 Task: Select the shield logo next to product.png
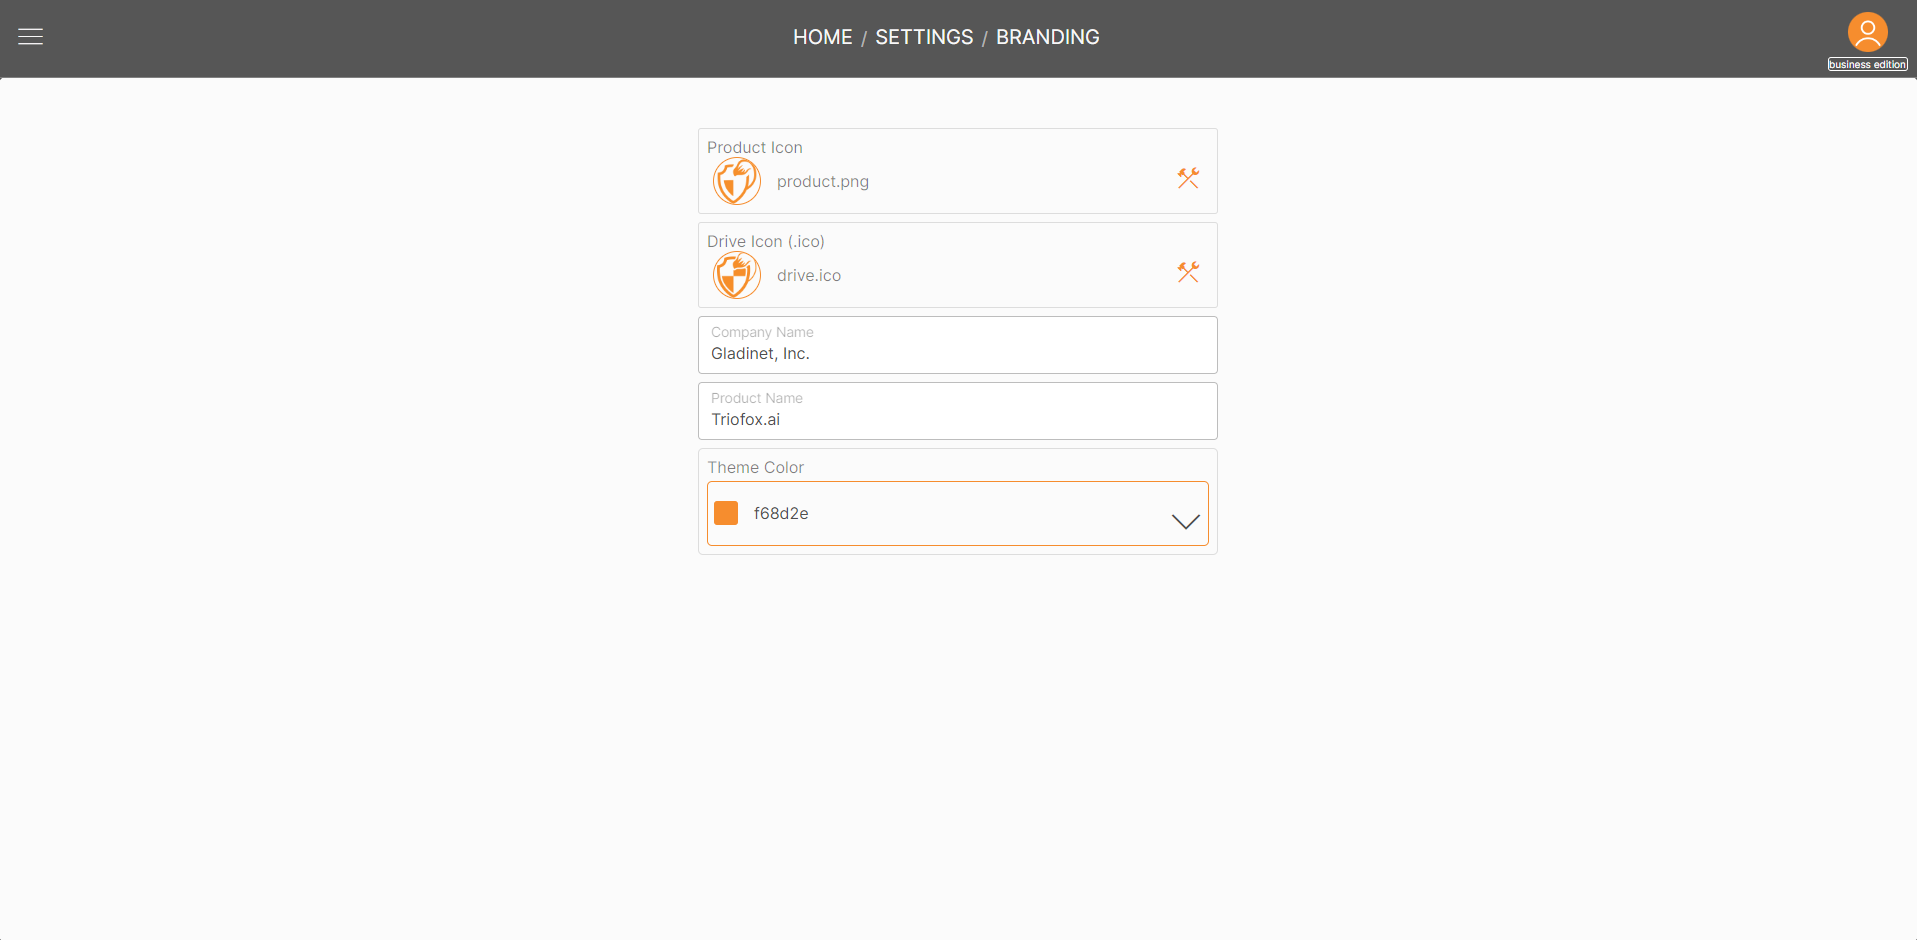736,181
